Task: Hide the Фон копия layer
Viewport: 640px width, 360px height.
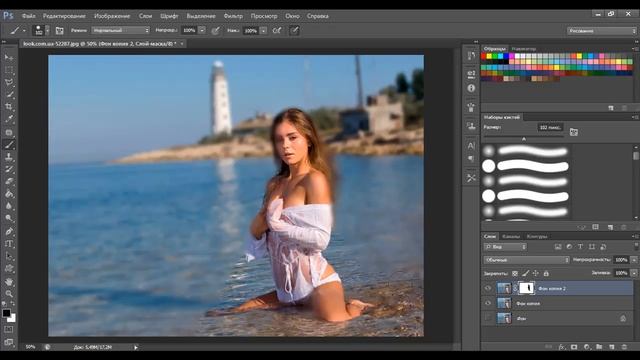Action: (x=488, y=303)
